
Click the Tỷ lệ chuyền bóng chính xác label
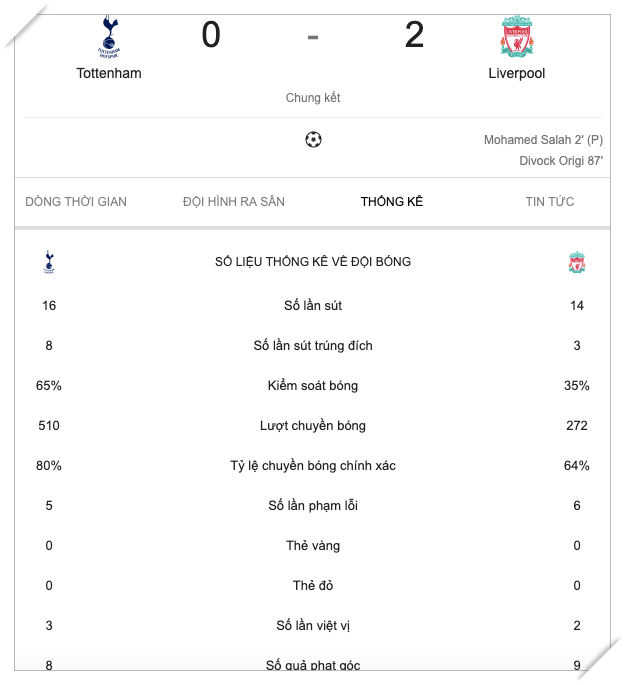[313, 466]
